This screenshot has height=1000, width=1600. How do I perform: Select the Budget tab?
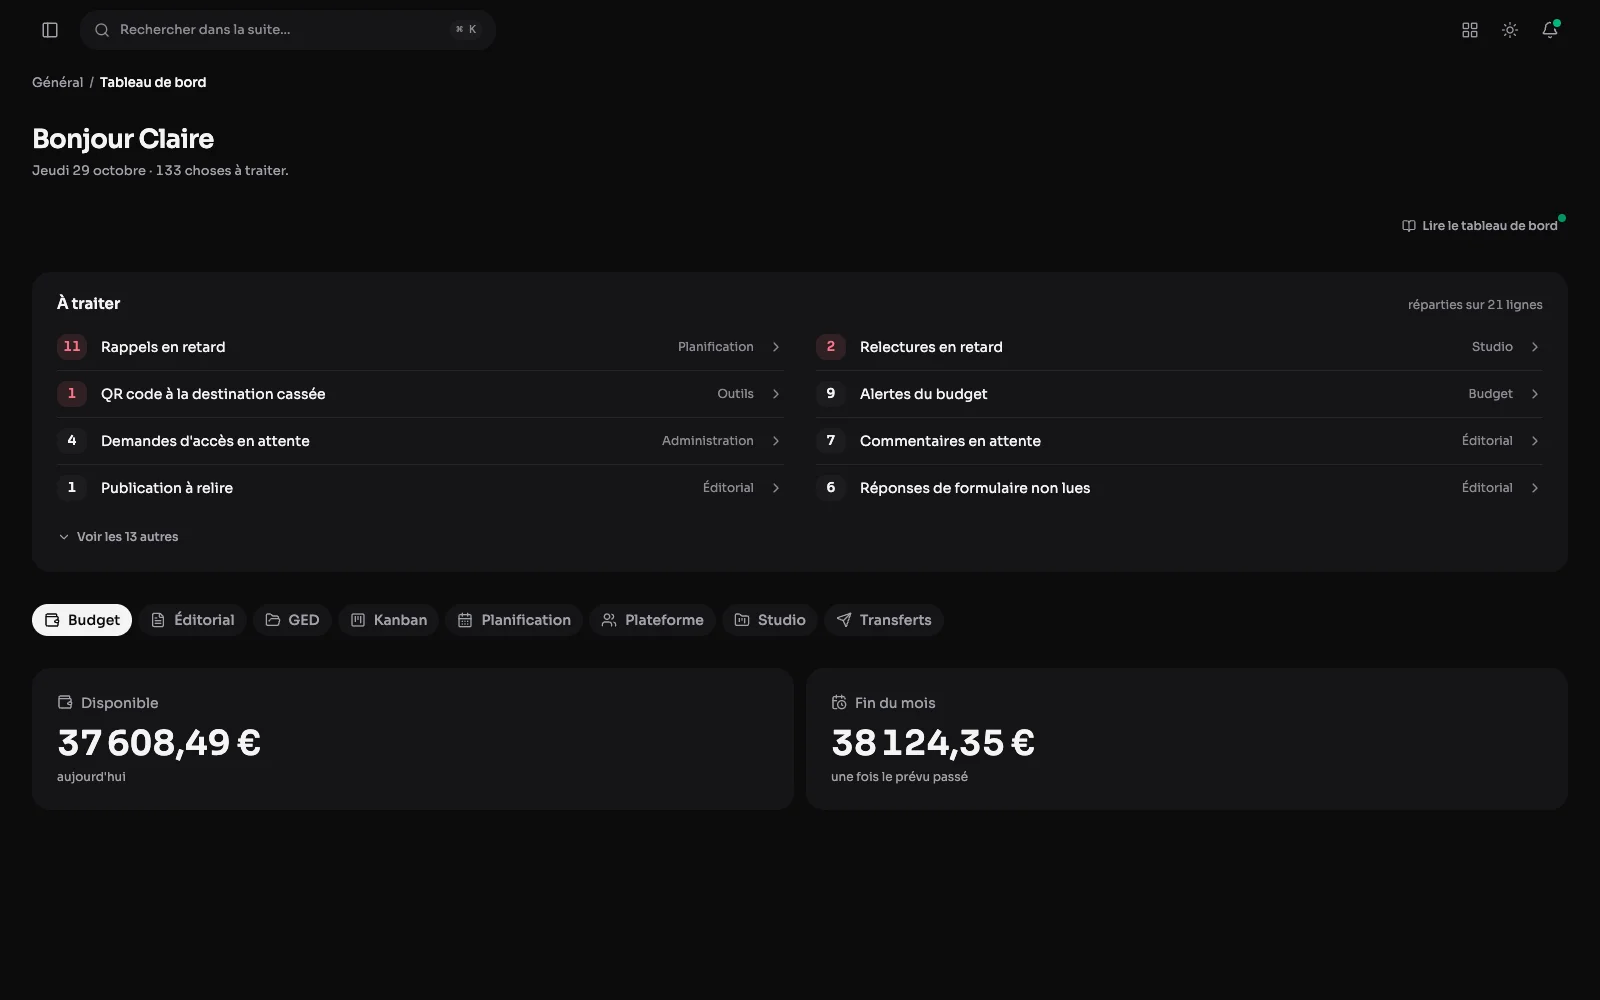[82, 620]
